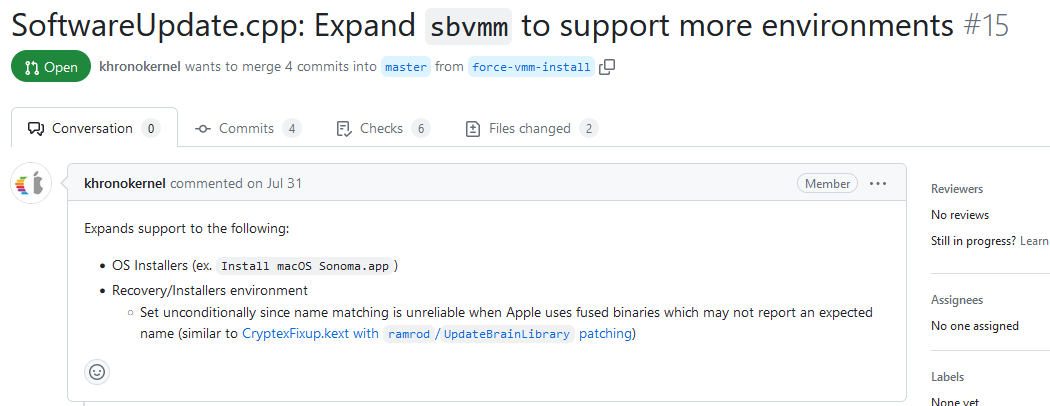Open khronokernel profile link in PR header

pos(139,68)
